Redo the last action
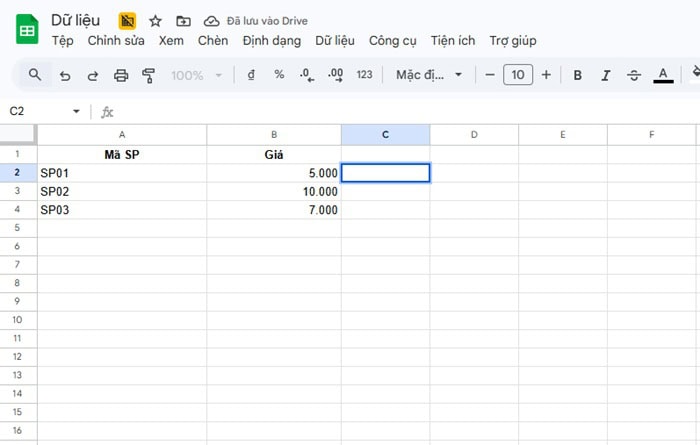Screen dimensions: 700x445 [x=93, y=75]
